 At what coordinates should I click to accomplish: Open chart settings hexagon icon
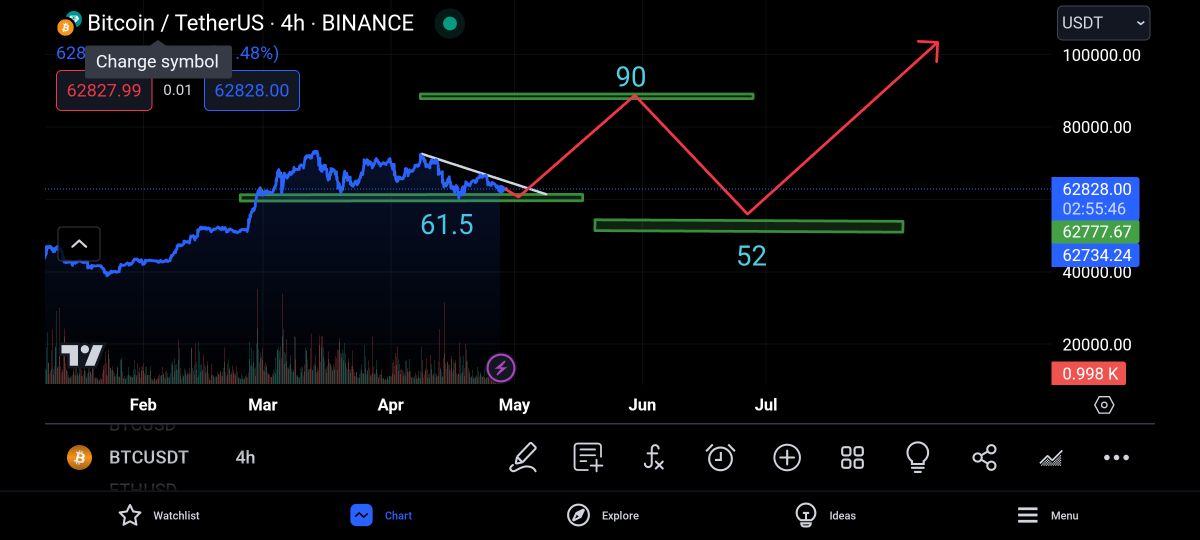[x=1104, y=405]
